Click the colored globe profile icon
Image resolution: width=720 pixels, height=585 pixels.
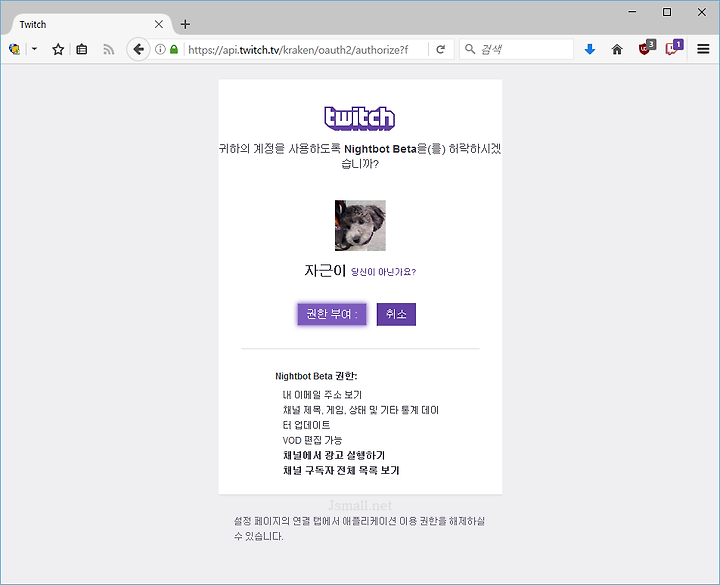(15, 49)
